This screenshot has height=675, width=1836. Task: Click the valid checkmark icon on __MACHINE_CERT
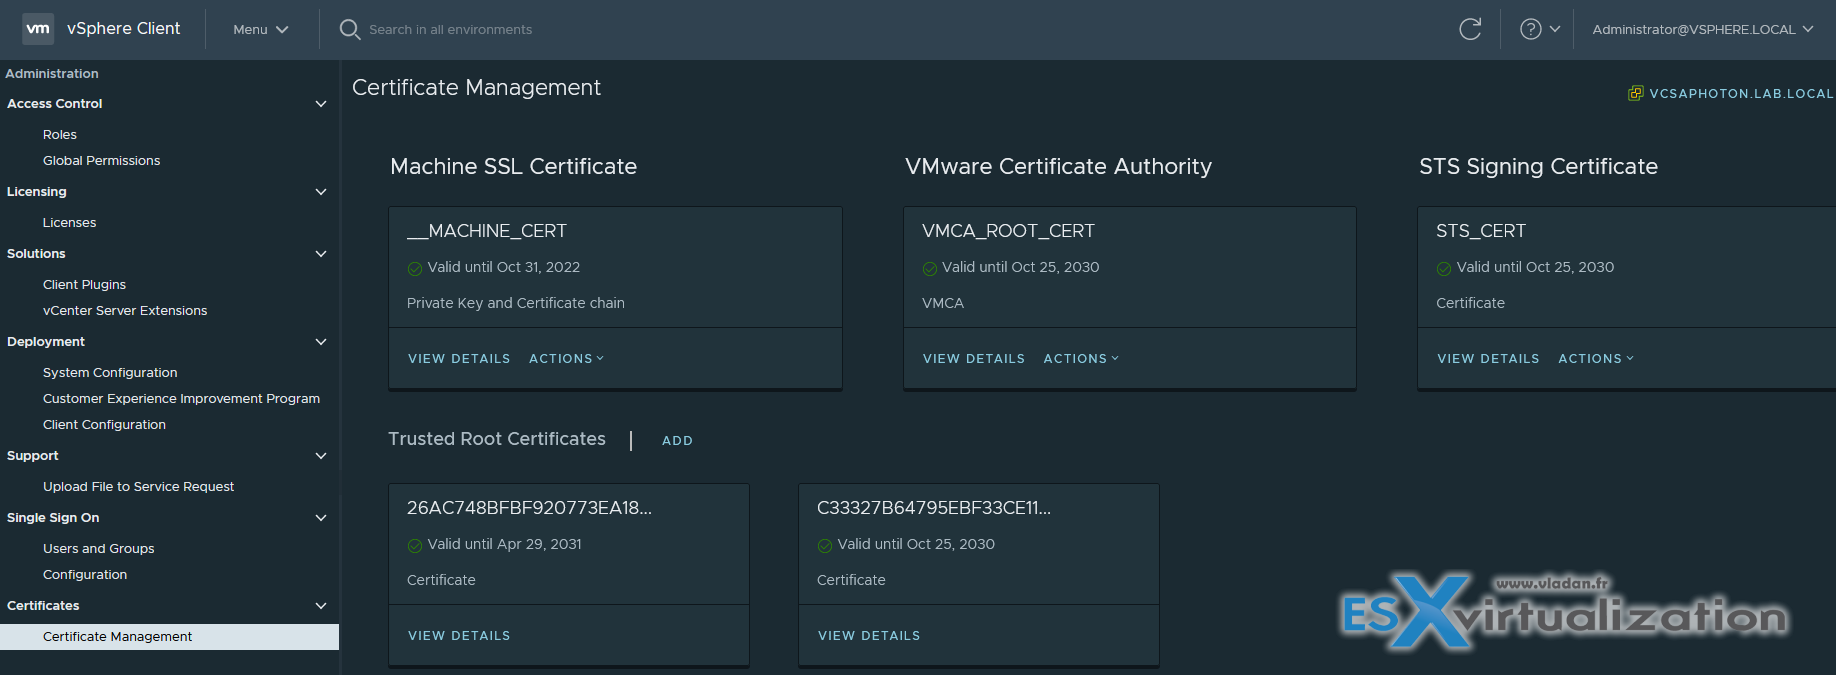pyautogui.click(x=415, y=268)
